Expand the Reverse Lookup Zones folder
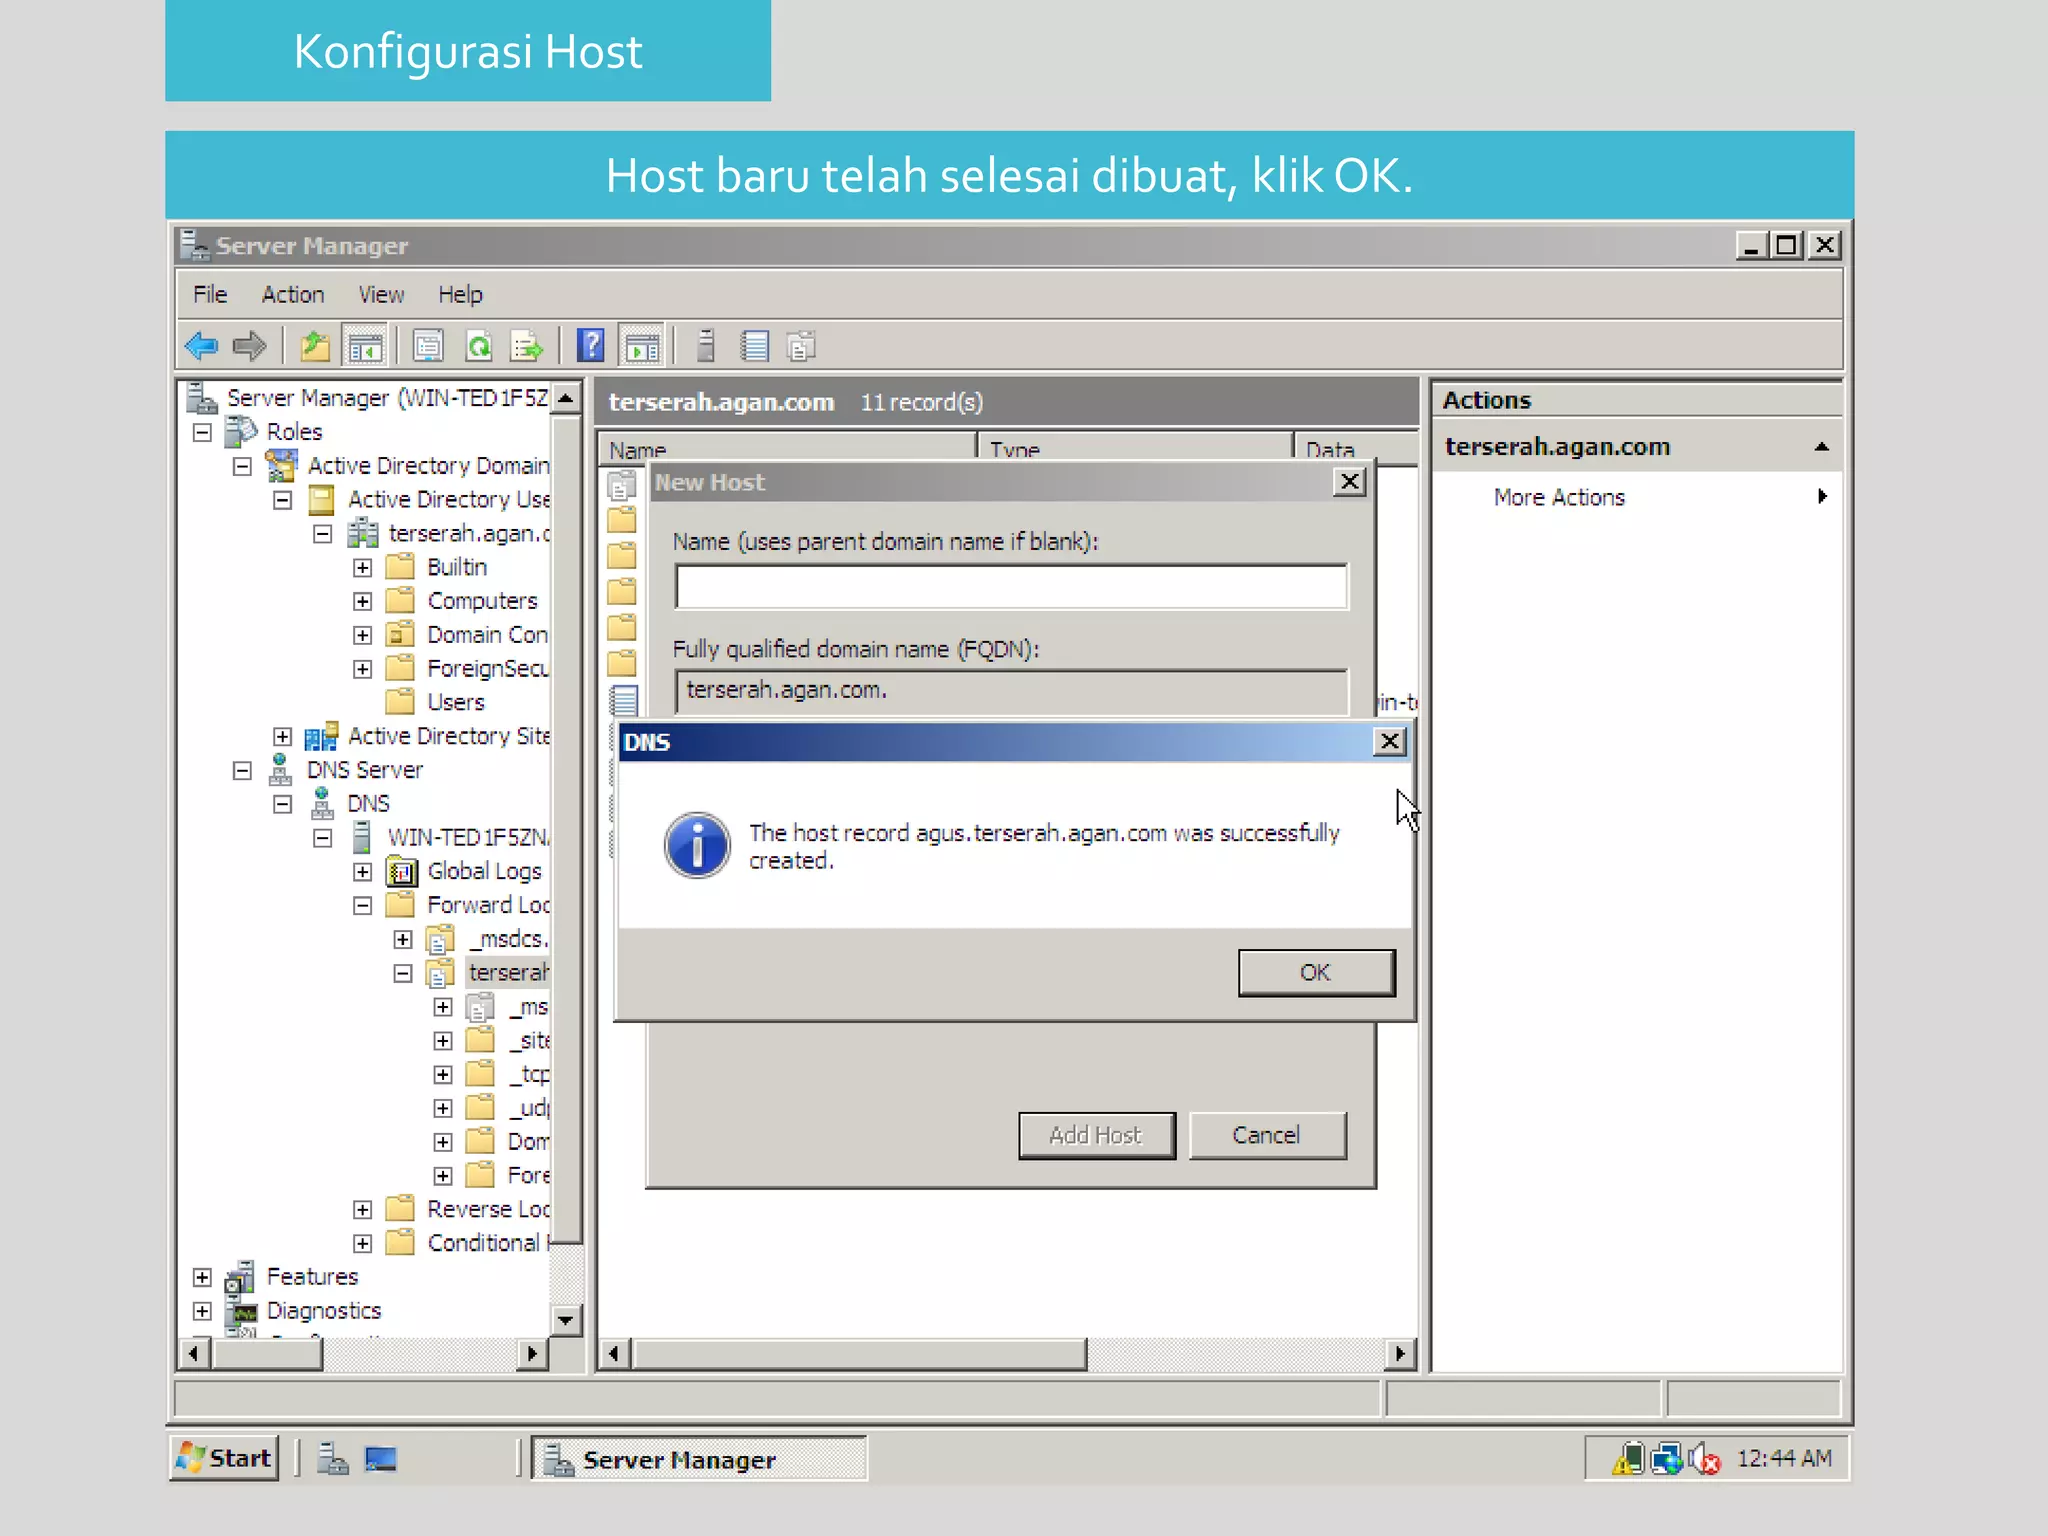 [x=362, y=1210]
